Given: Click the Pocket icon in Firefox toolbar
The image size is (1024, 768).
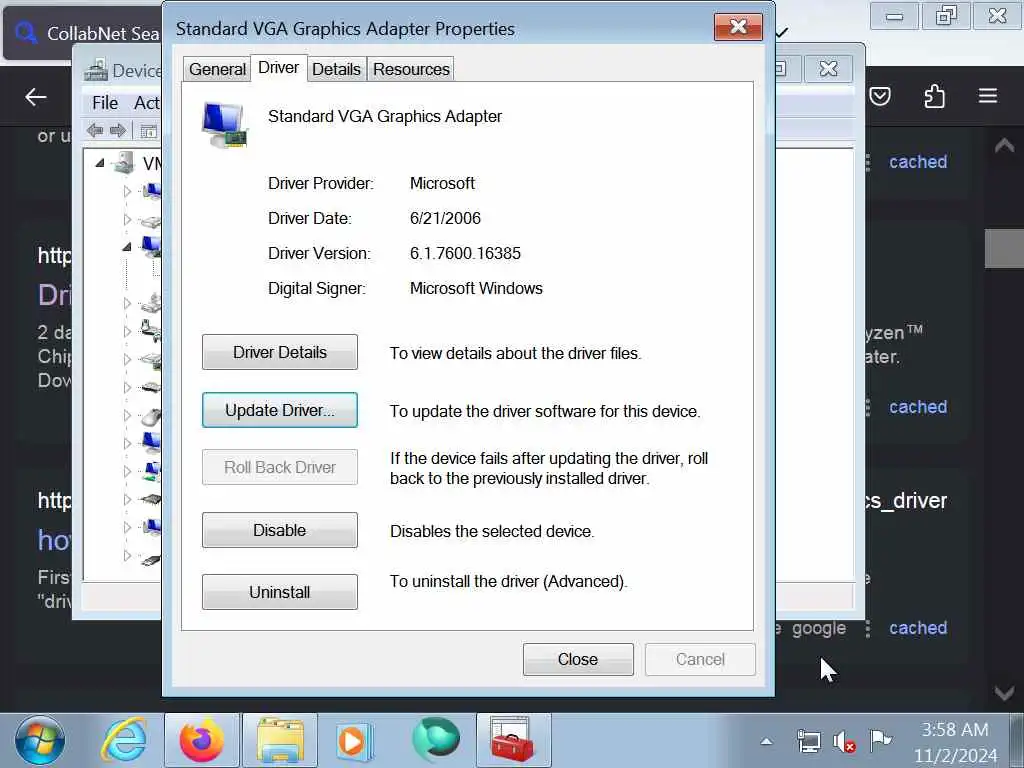Looking at the screenshot, I should pyautogui.click(x=880, y=97).
